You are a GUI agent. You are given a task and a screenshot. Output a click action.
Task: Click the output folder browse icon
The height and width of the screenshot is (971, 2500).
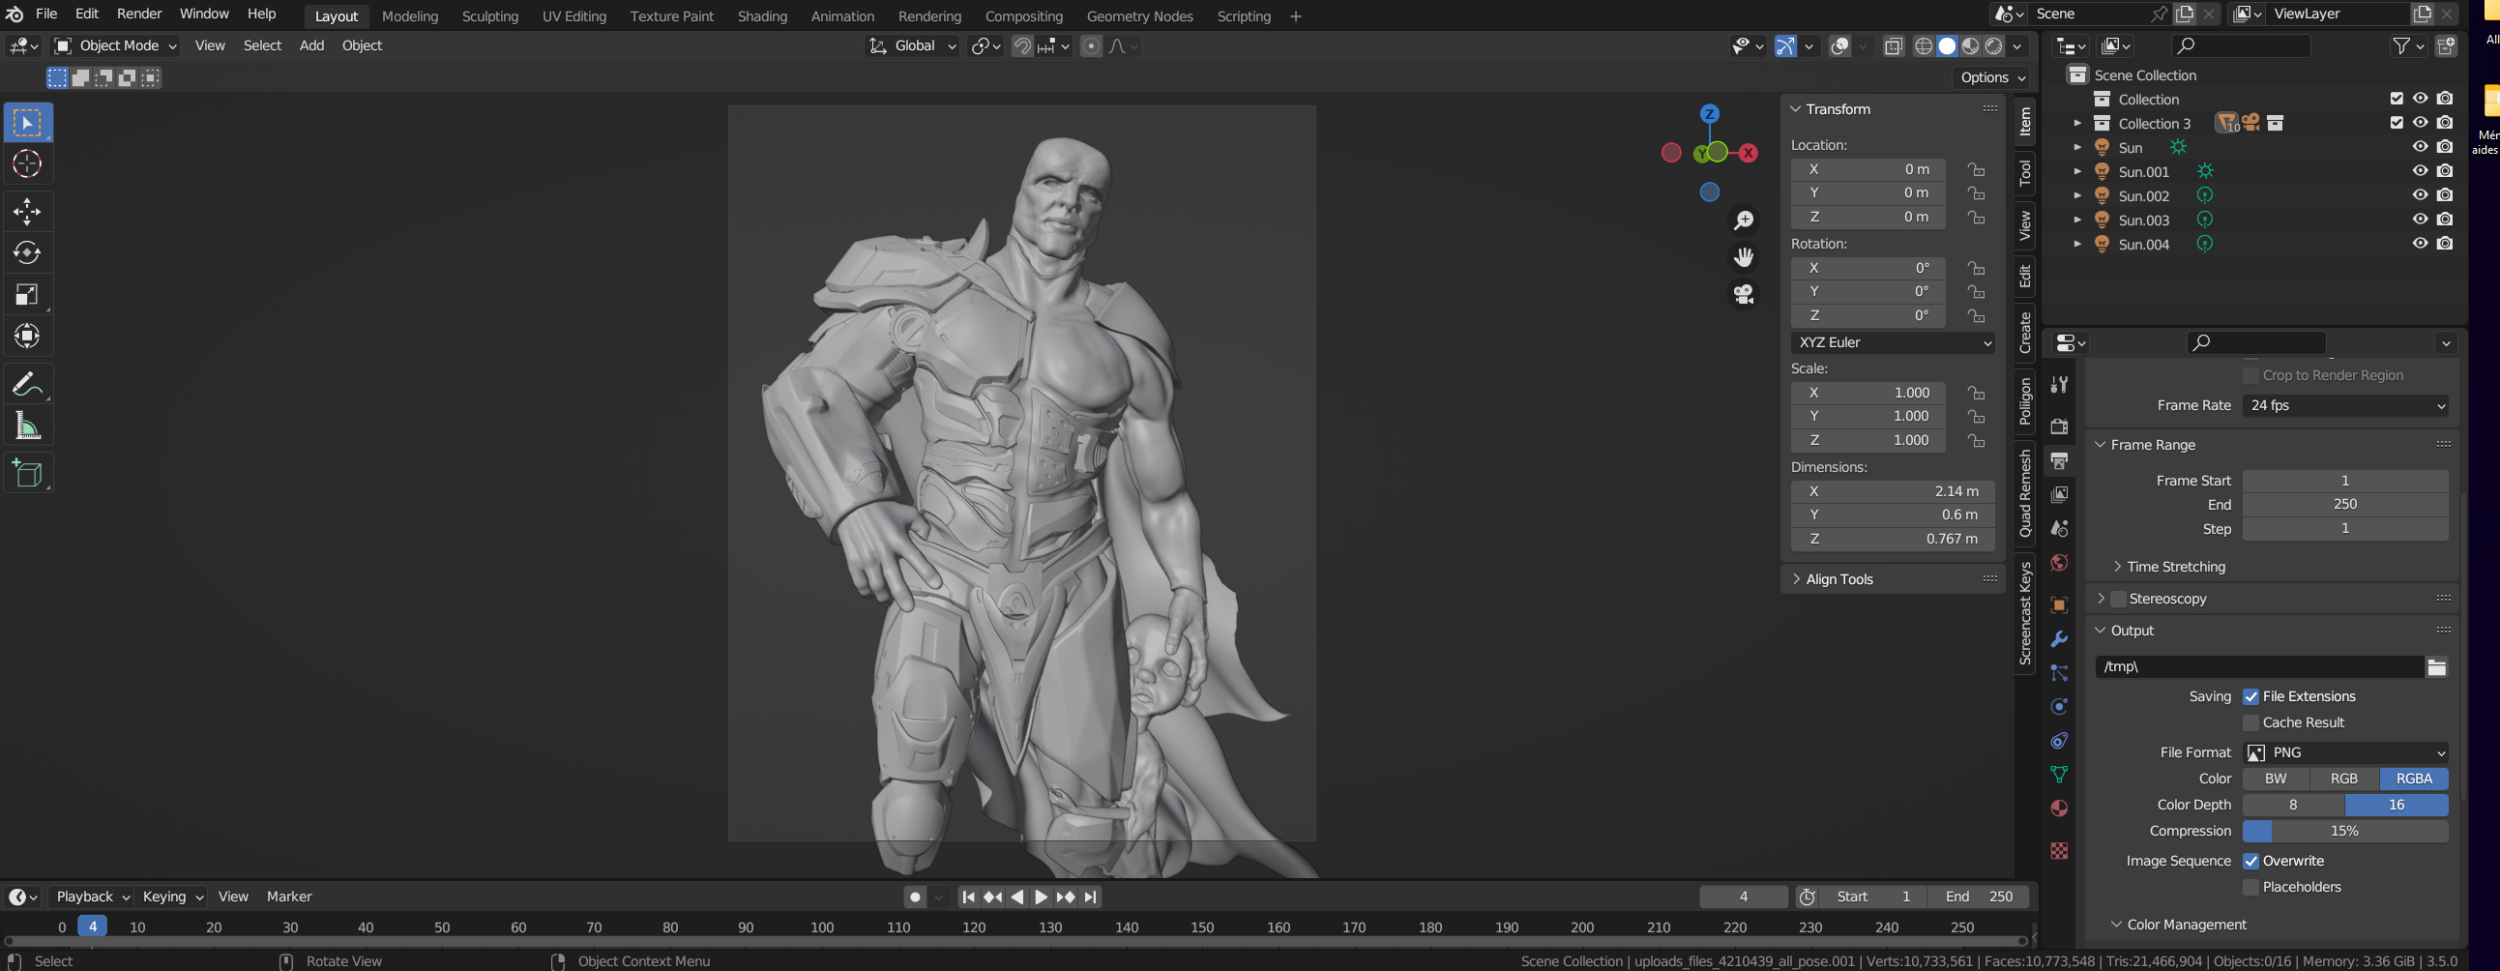(2436, 667)
